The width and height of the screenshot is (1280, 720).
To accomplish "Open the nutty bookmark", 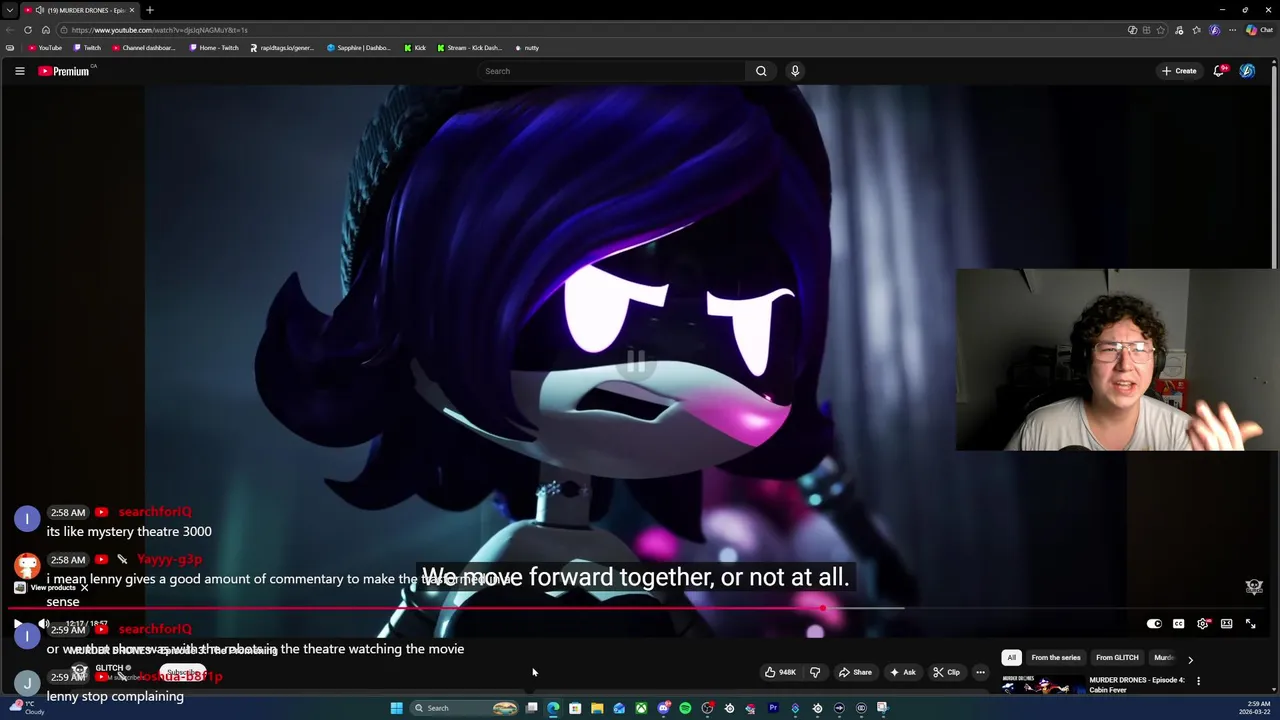I will point(527,48).
